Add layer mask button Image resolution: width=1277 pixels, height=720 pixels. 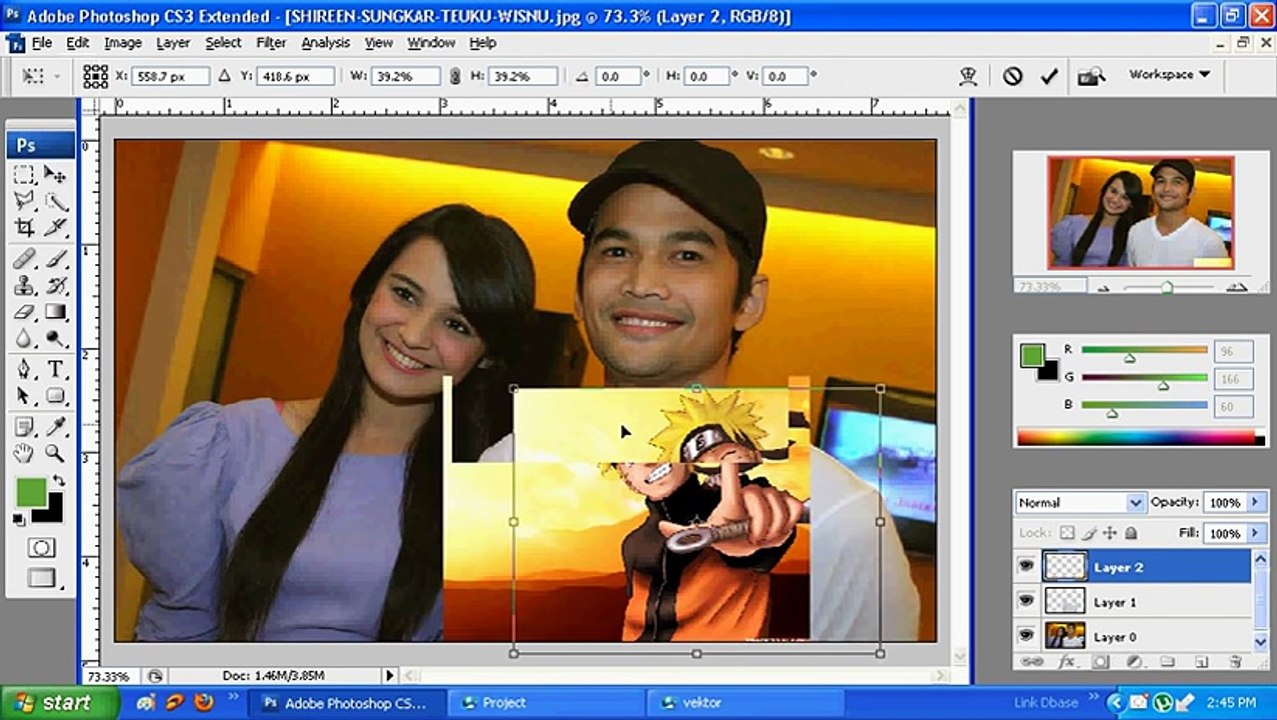click(1100, 661)
